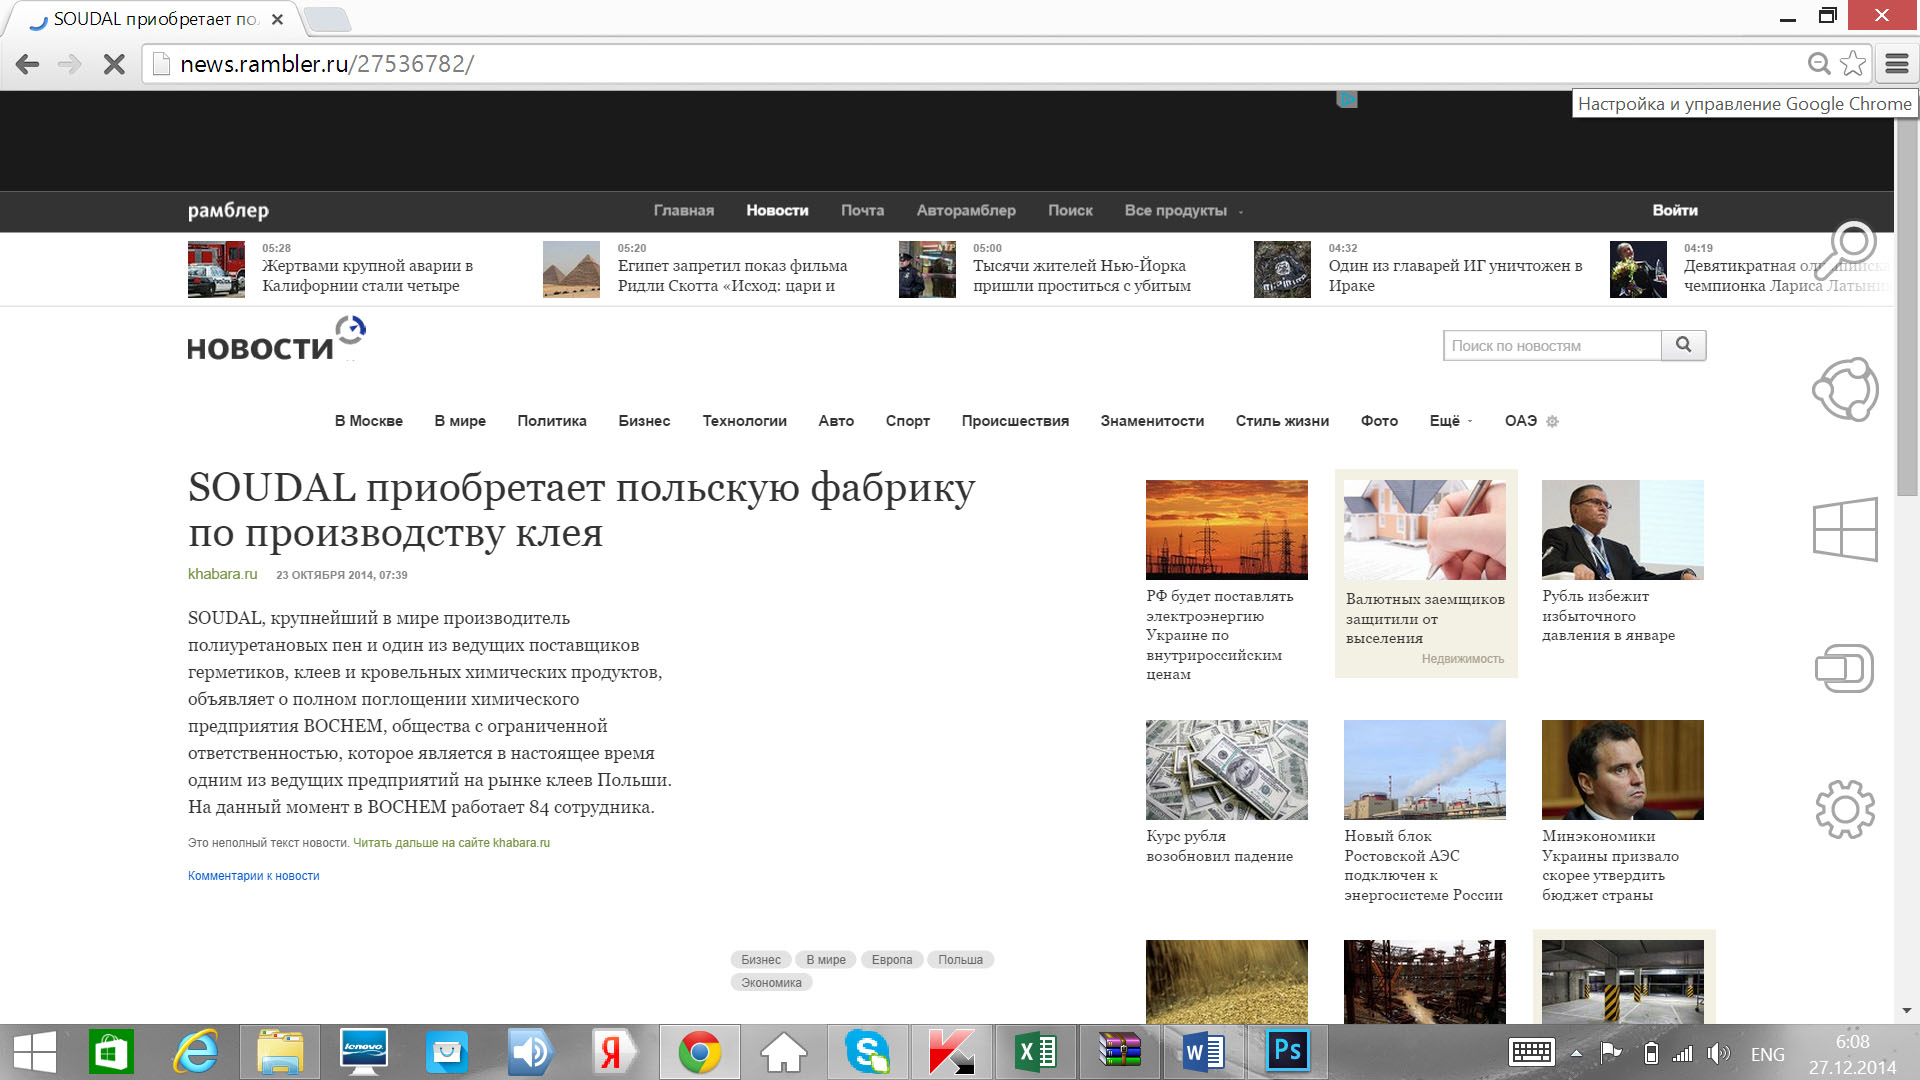
Task: Click the рамблер logo
Action: 228,211
